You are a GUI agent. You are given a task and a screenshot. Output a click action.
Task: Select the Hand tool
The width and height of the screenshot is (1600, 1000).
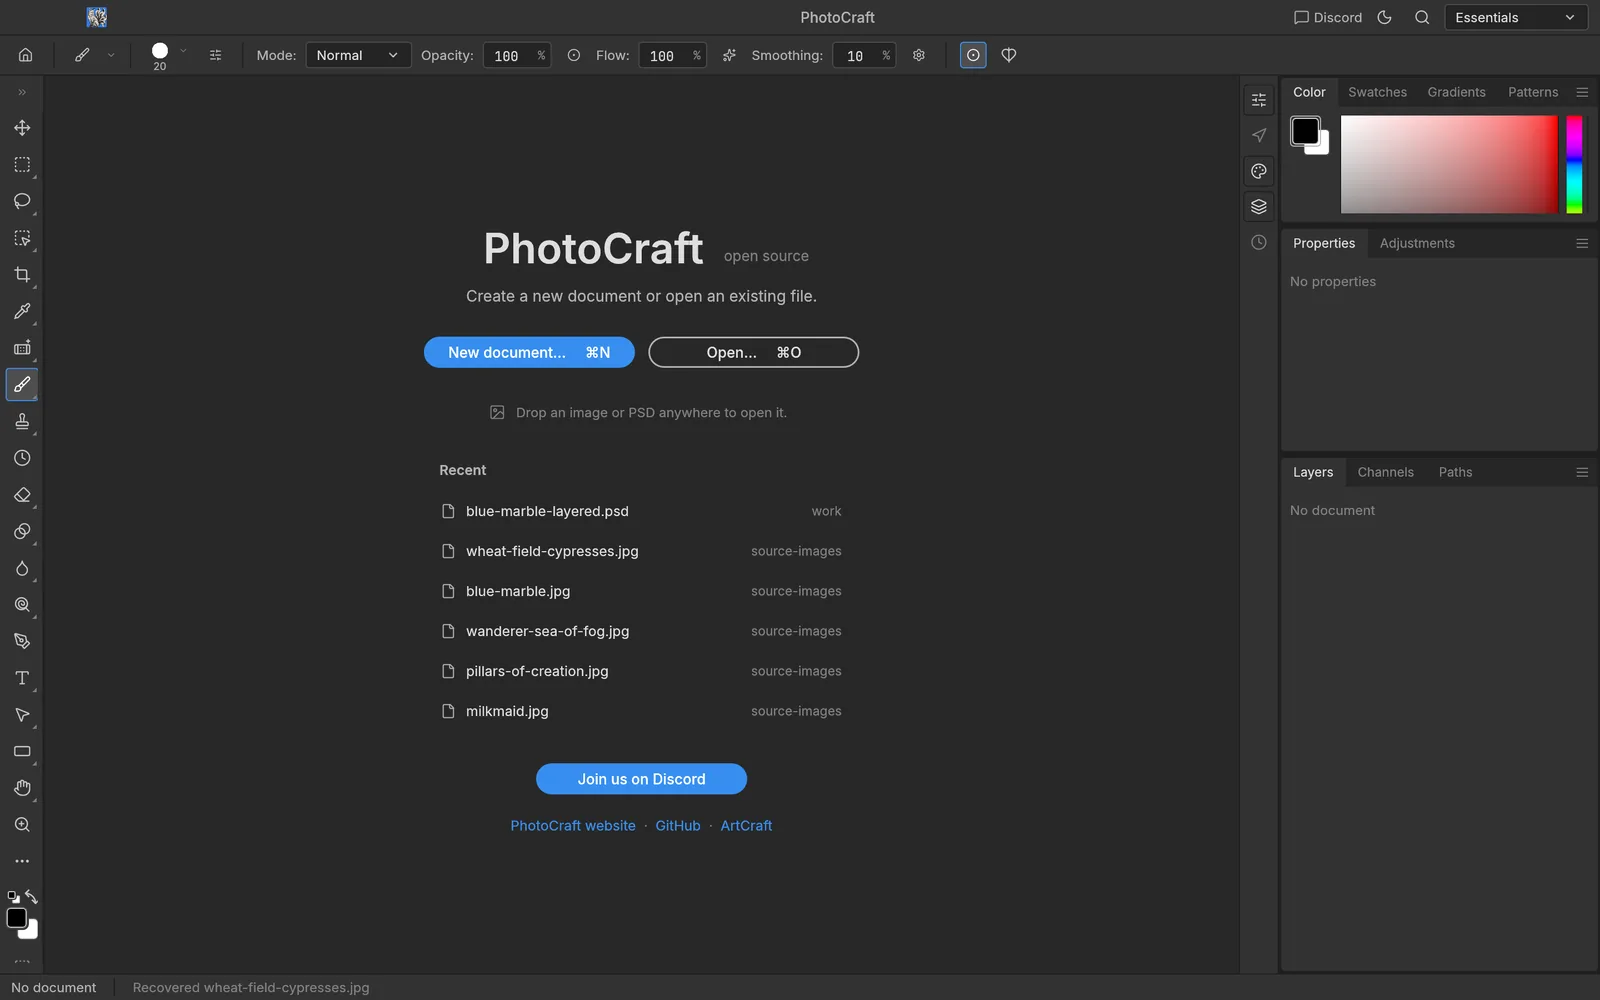22,788
